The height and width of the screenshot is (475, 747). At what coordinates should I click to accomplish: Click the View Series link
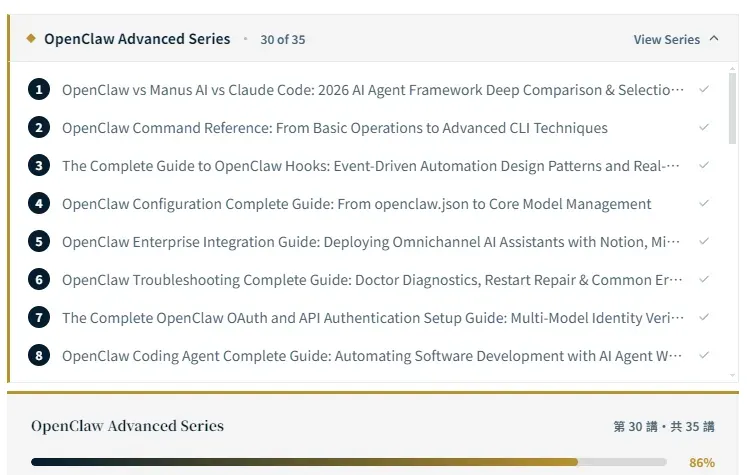[x=666, y=39]
